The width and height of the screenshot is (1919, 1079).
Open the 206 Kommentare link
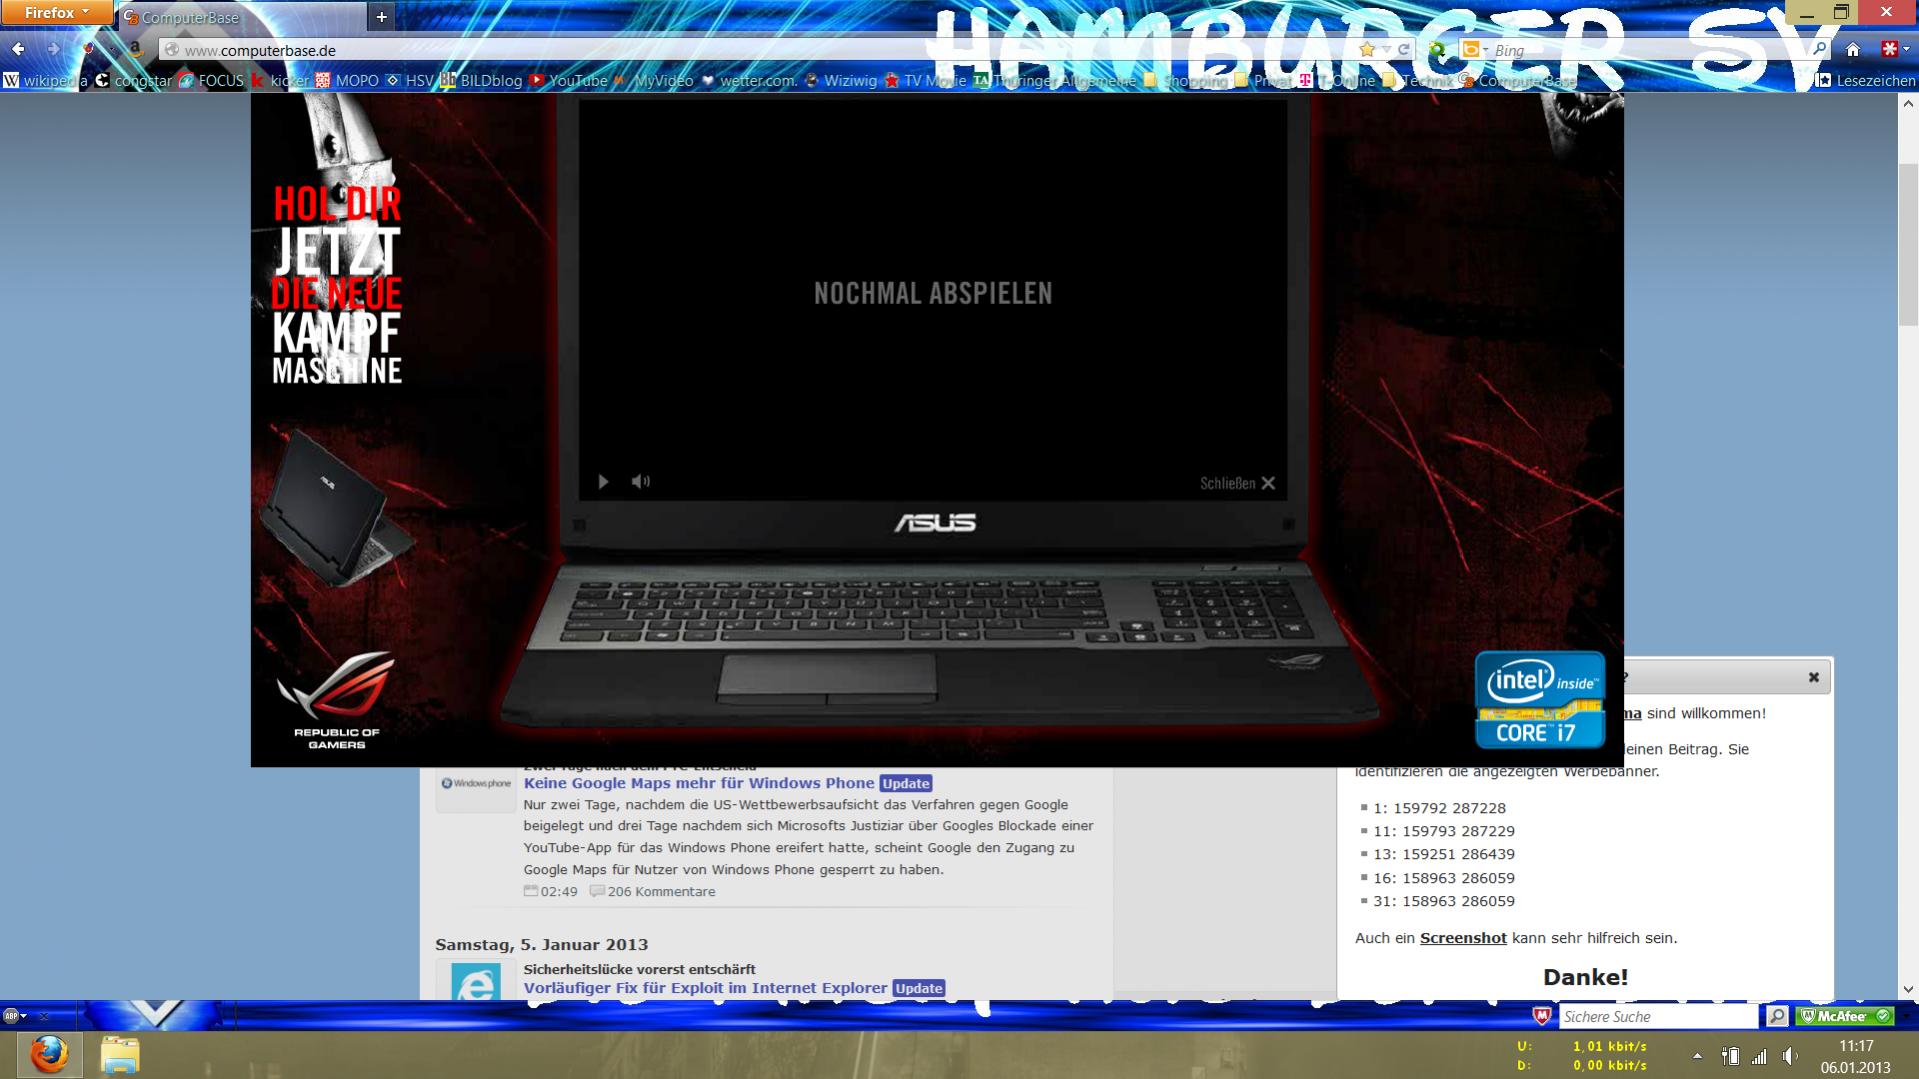(x=661, y=891)
